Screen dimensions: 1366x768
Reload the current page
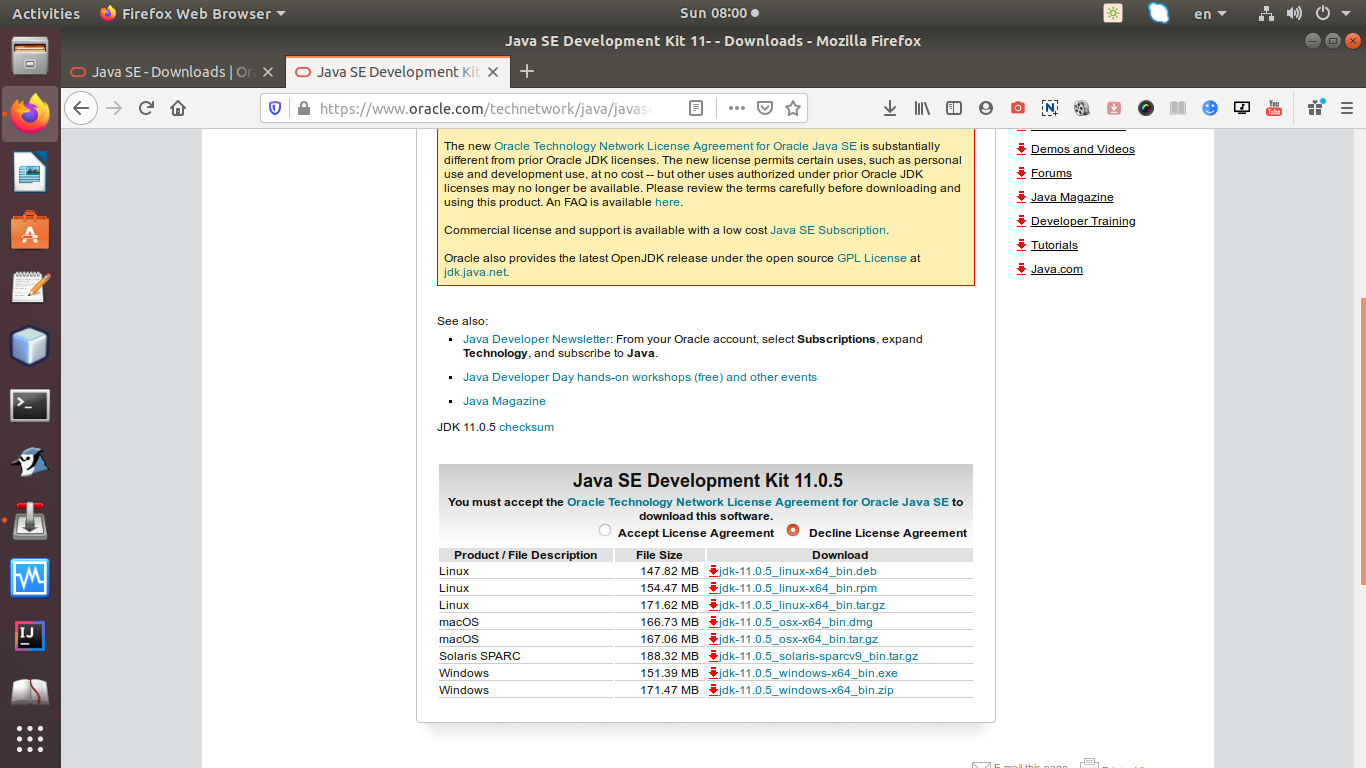146,108
